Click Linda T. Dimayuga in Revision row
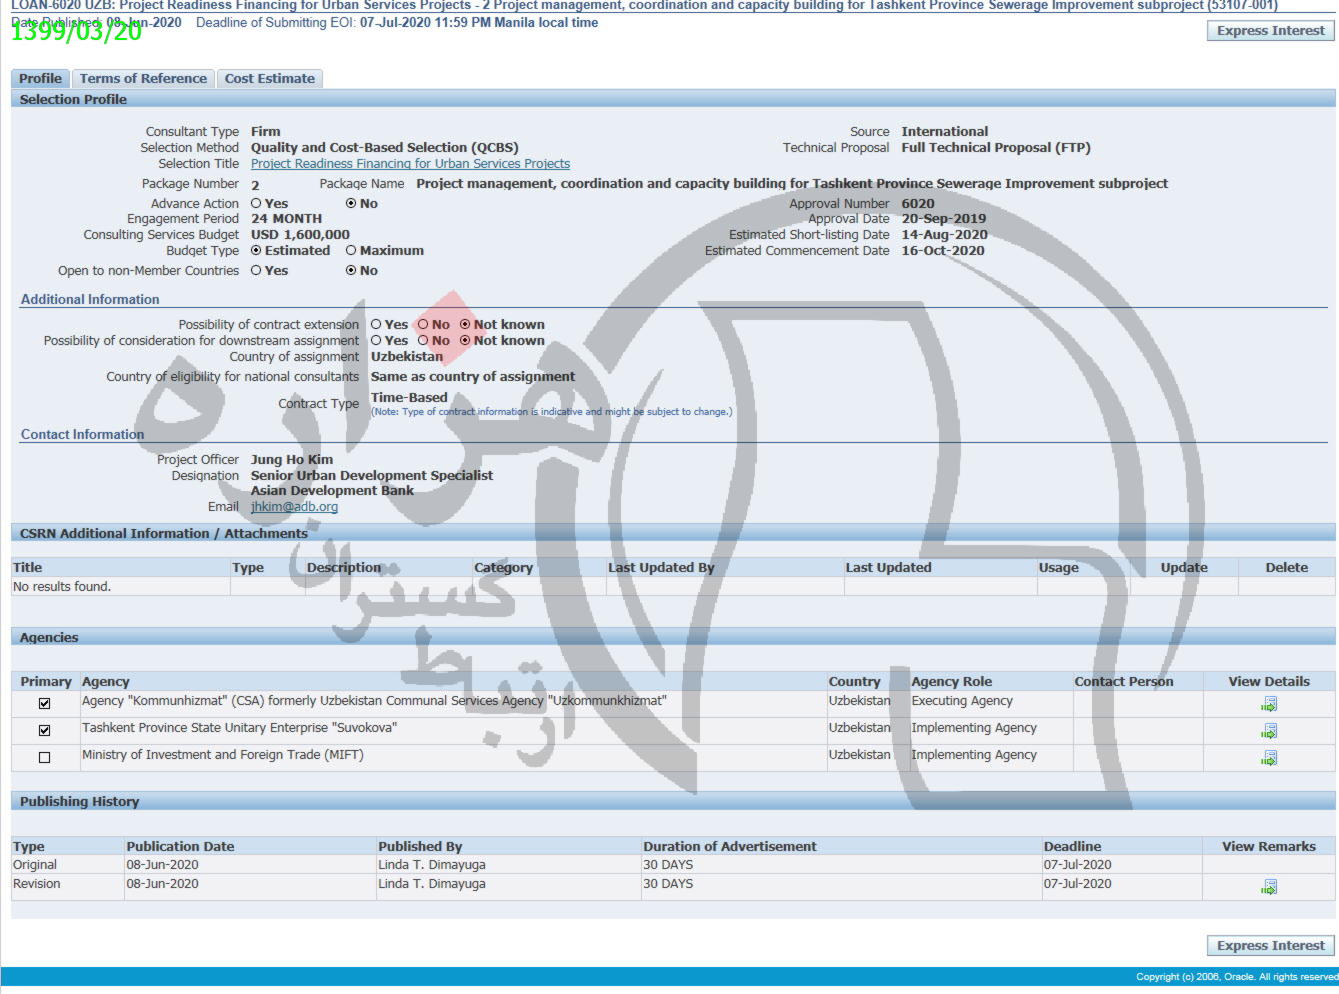Screen dimensions: 1339x994 [432, 883]
